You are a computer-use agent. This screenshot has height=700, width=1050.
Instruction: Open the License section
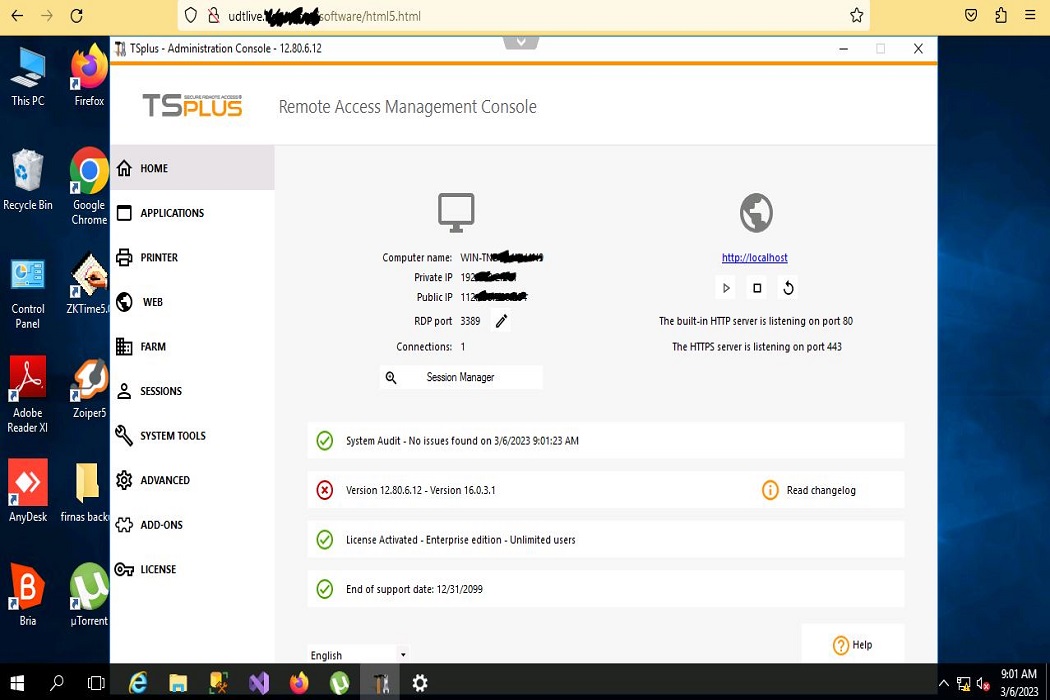[x=158, y=570]
